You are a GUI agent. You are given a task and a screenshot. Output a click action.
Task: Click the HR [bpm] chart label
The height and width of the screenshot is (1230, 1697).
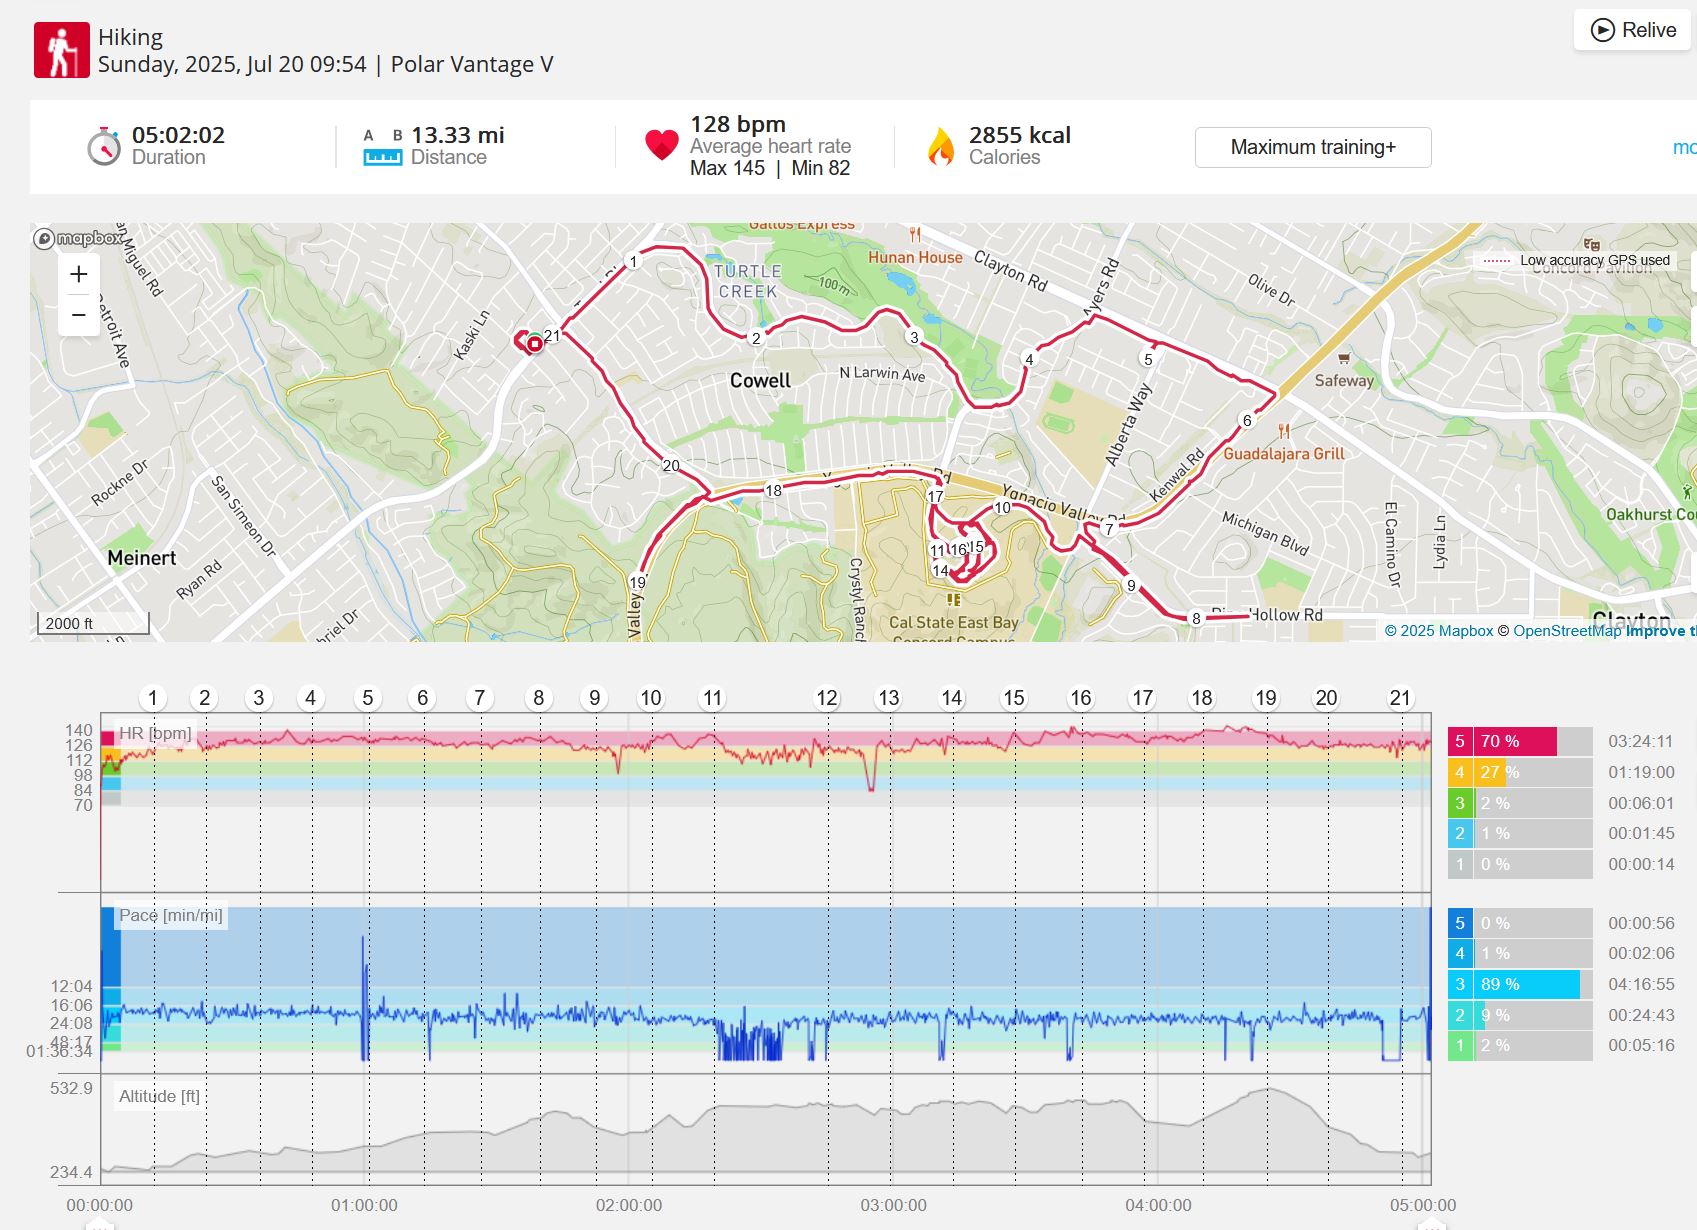point(155,733)
